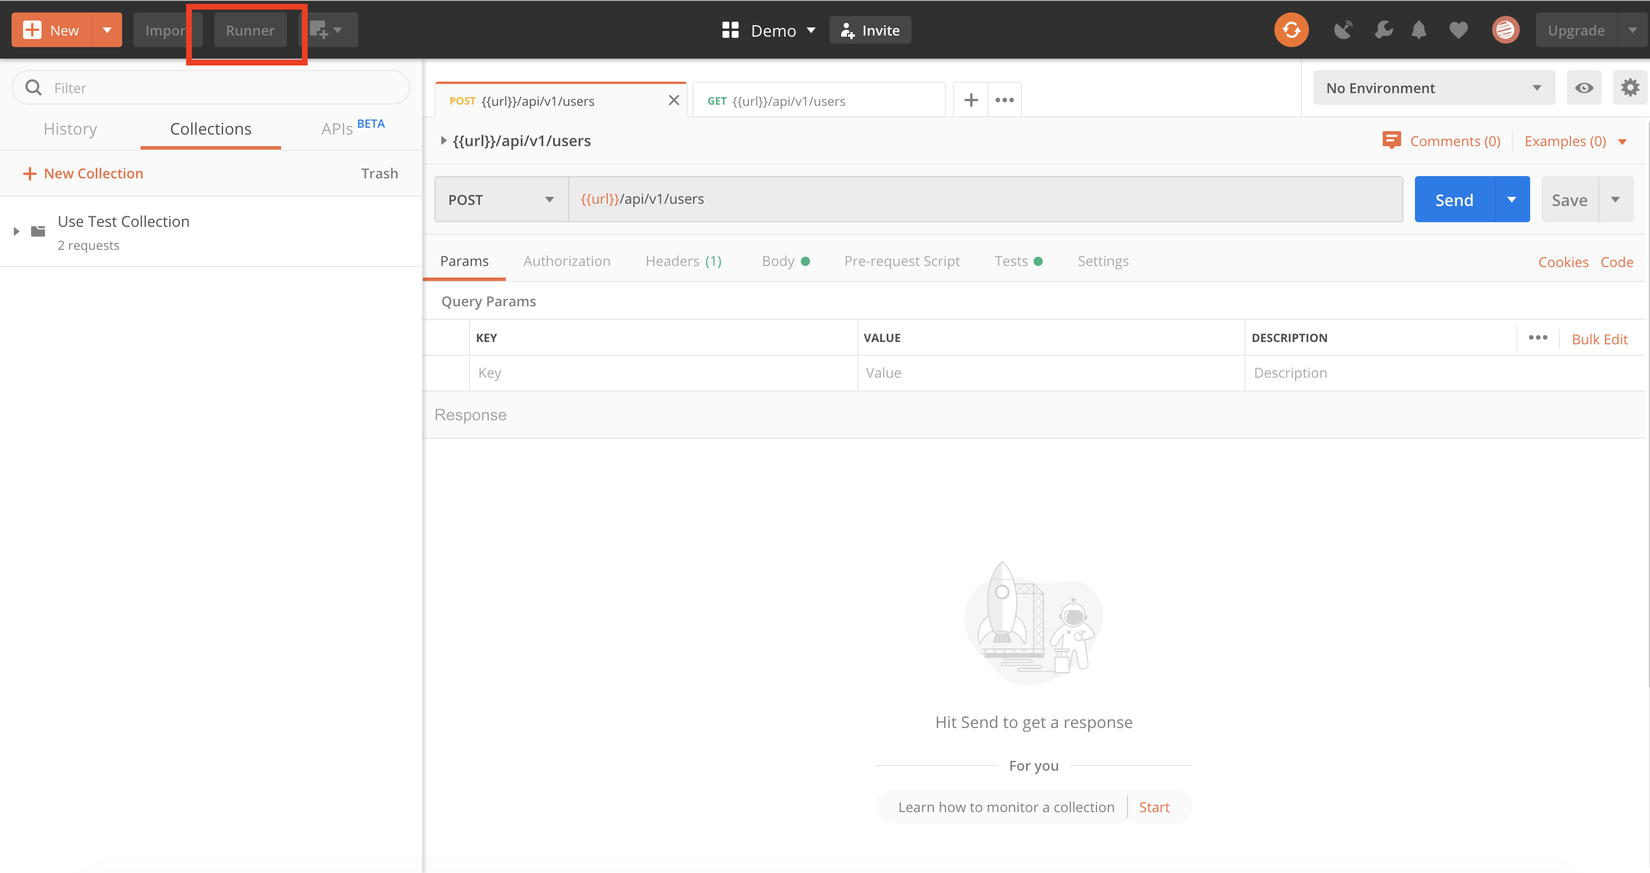Image resolution: width=1650 pixels, height=873 pixels.
Task: Open the user avatar menu
Action: point(1505,30)
